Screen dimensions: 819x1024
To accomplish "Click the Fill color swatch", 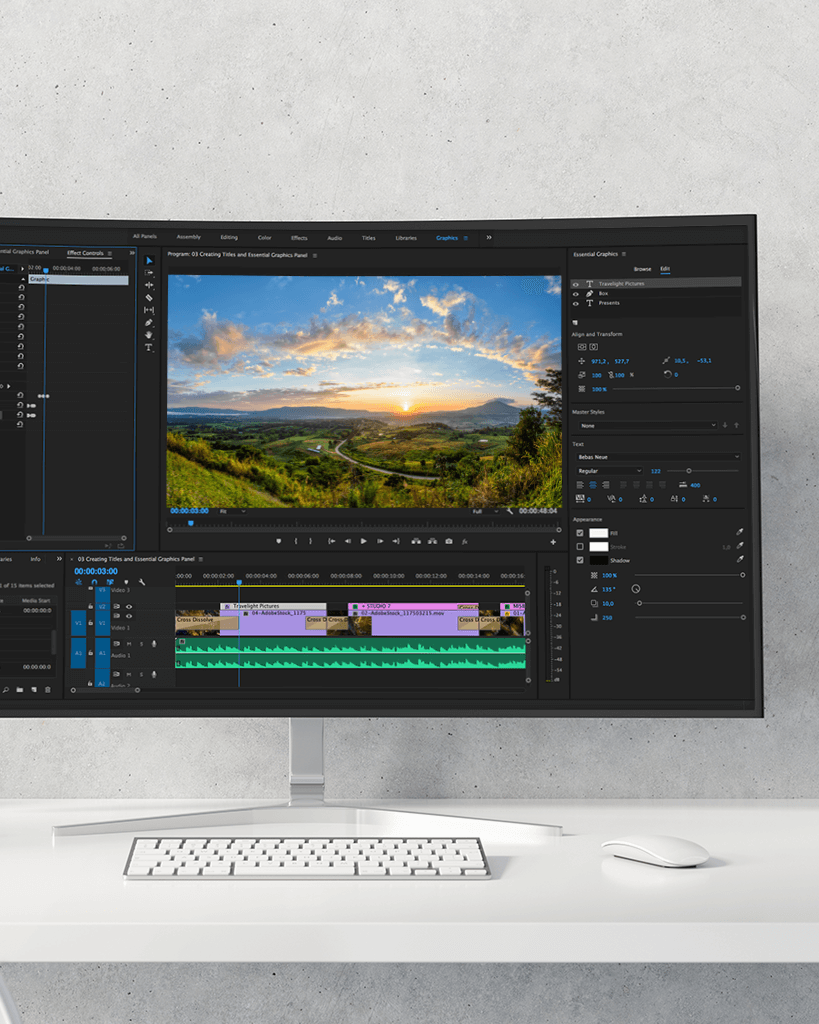I will (599, 533).
